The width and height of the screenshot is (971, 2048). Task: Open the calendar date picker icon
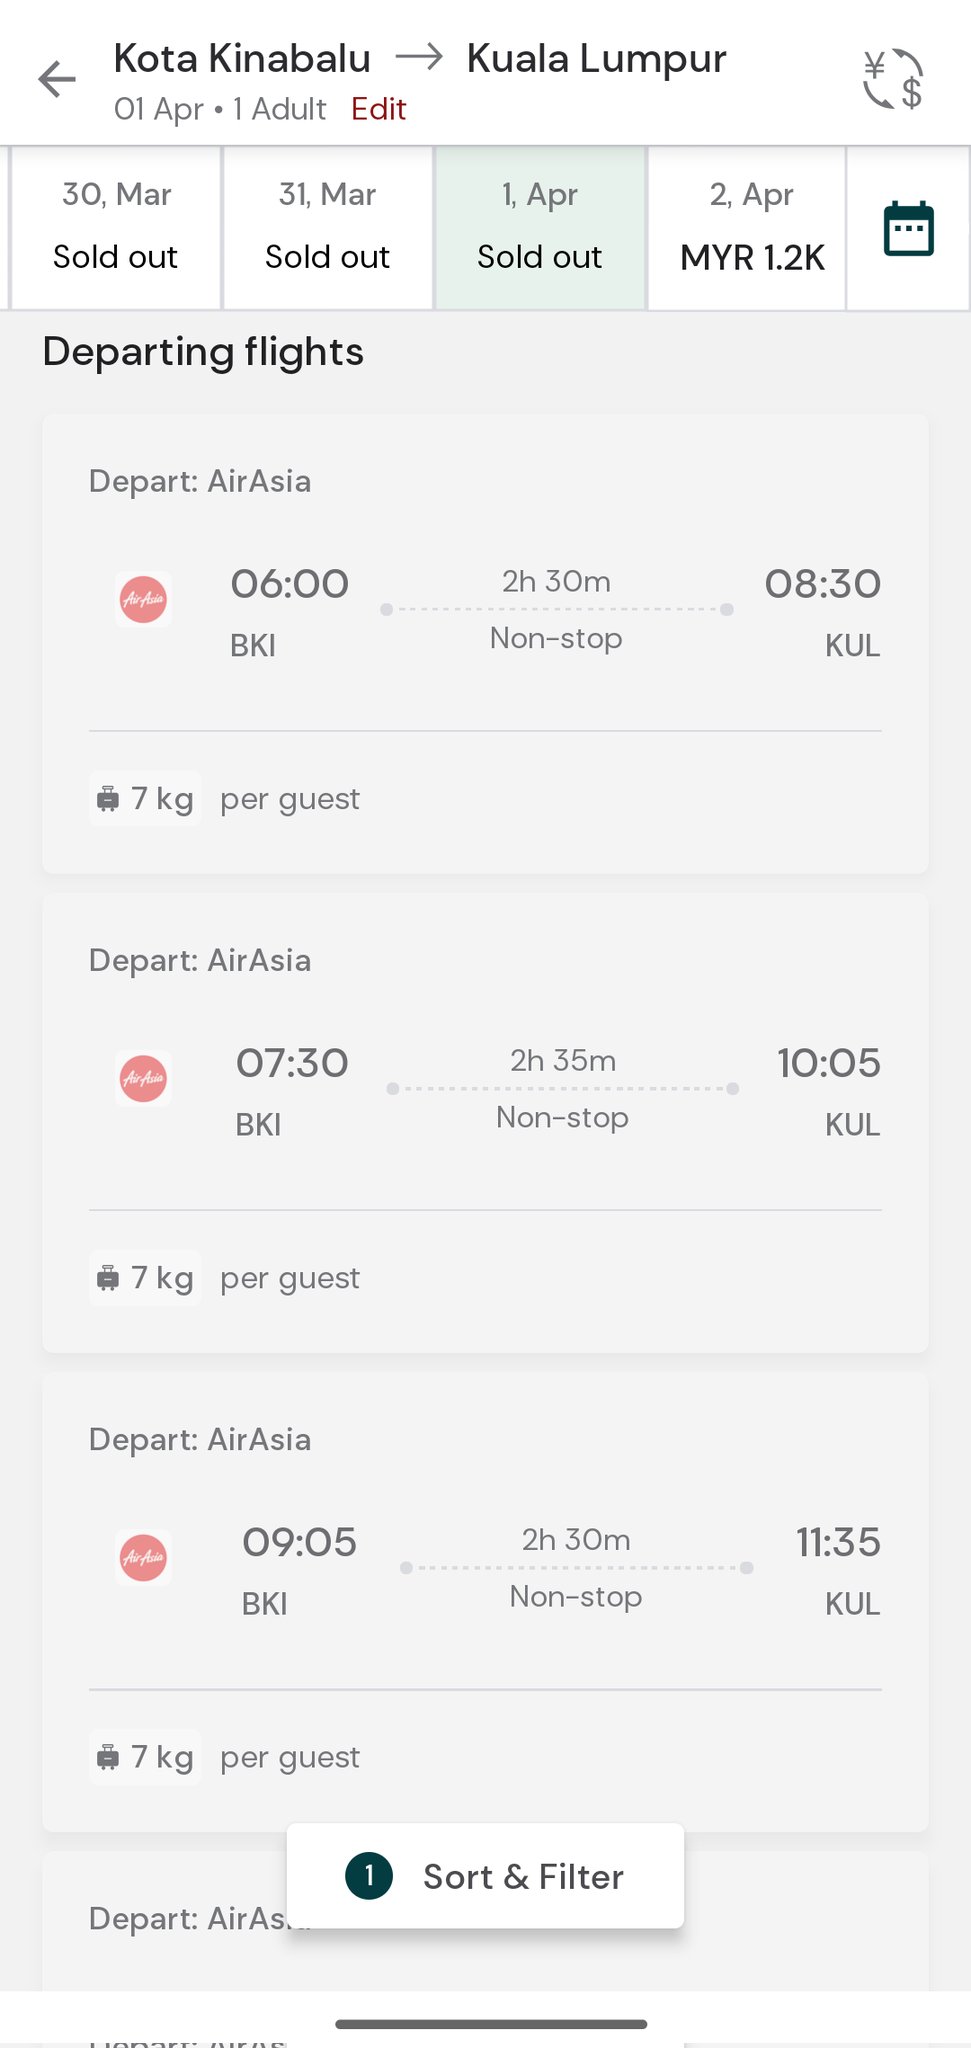click(x=908, y=229)
